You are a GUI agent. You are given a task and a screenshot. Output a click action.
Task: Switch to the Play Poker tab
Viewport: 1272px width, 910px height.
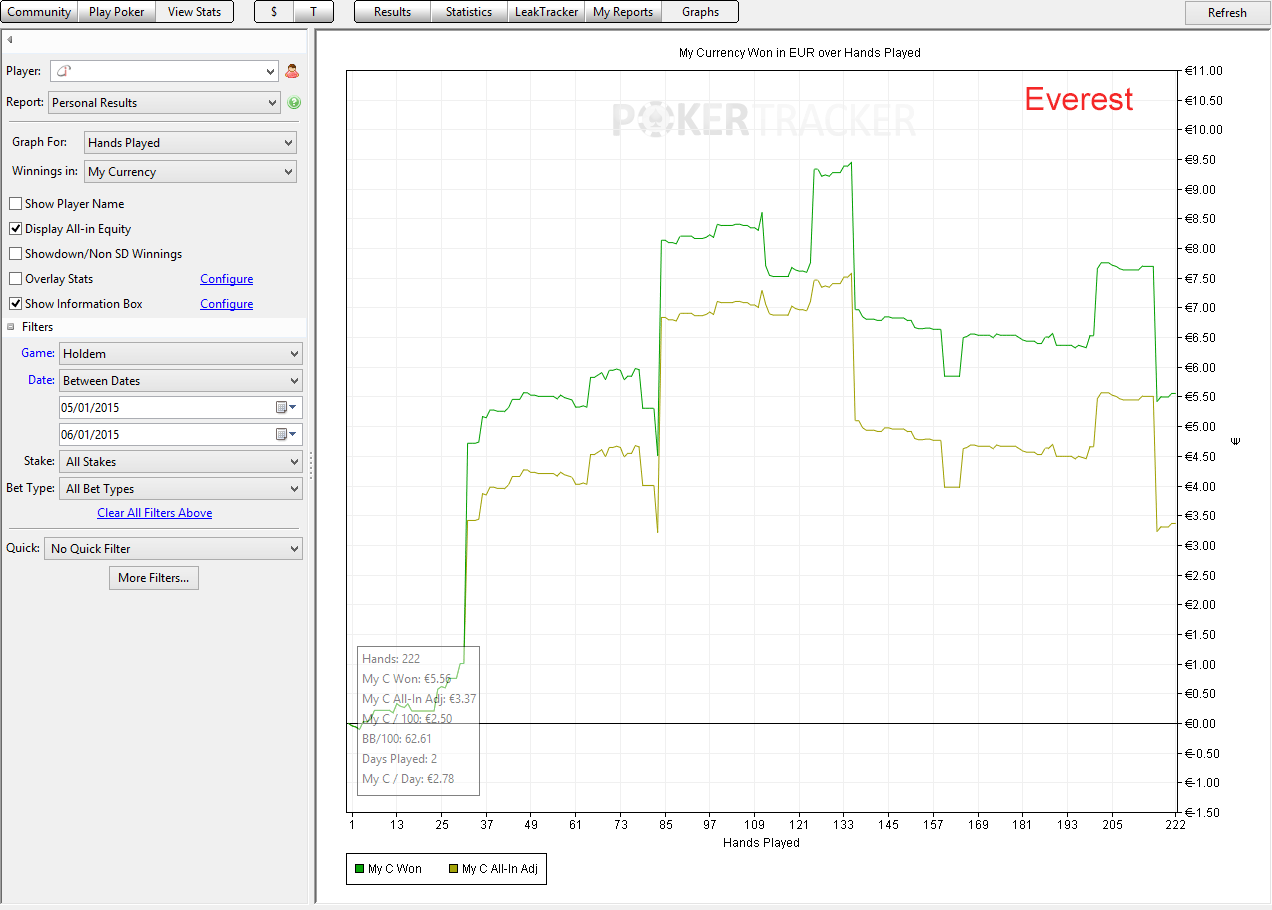coord(117,12)
